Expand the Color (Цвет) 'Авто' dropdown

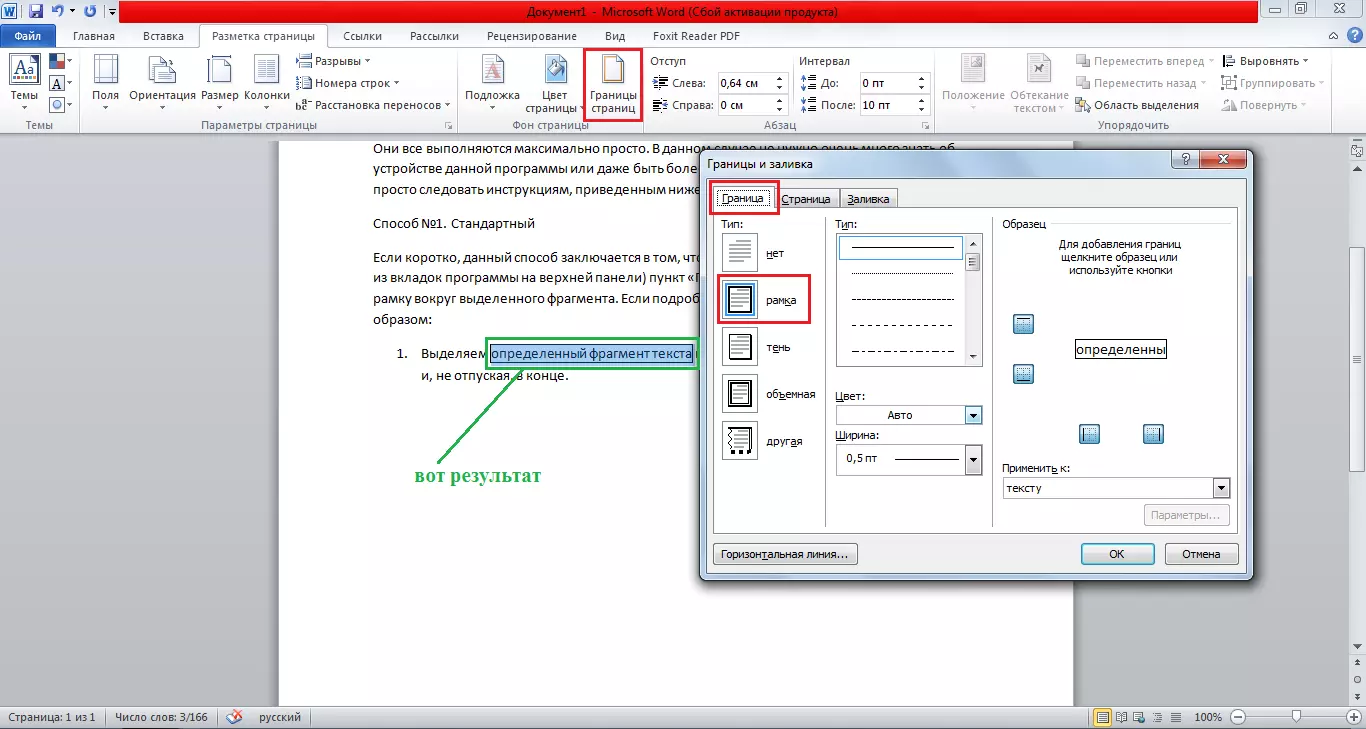[973, 415]
